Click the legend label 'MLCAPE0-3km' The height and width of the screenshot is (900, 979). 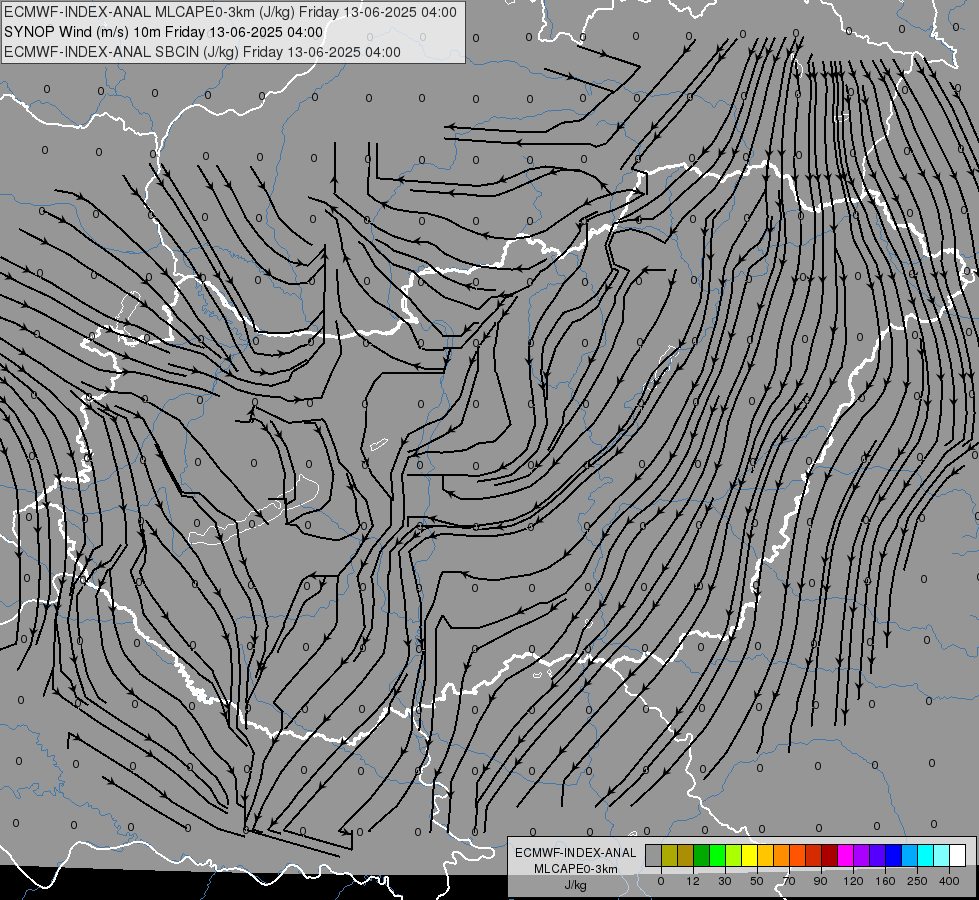pyautogui.click(x=576, y=869)
